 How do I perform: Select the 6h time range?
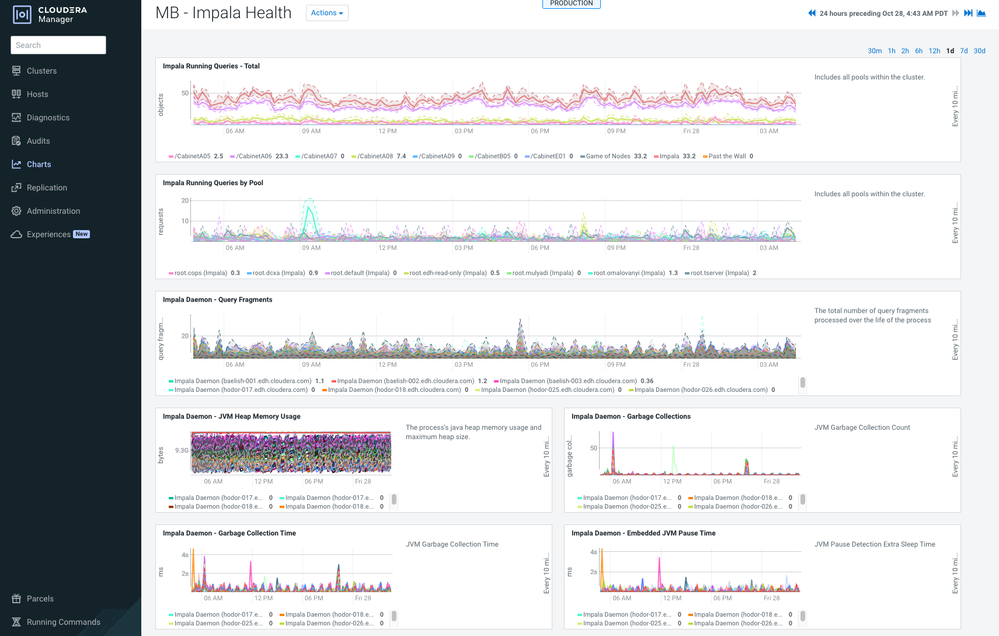(x=919, y=51)
